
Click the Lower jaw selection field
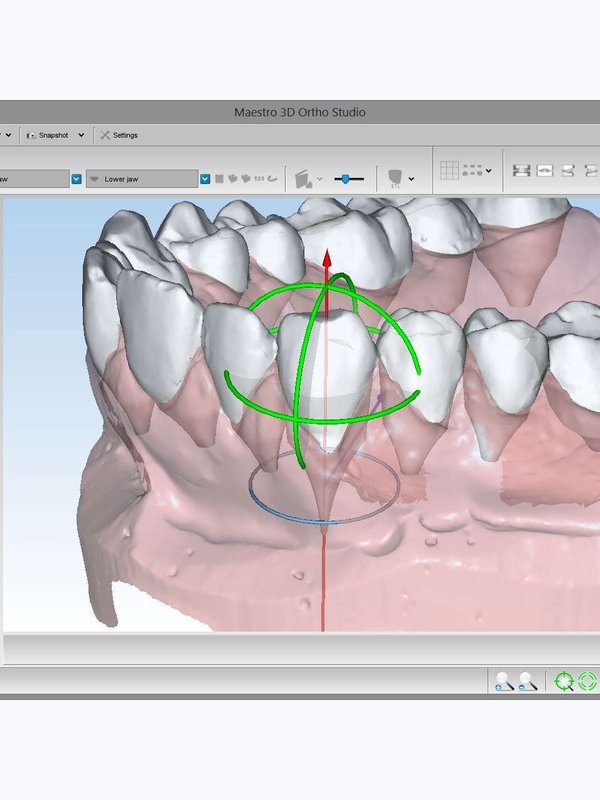pos(142,179)
